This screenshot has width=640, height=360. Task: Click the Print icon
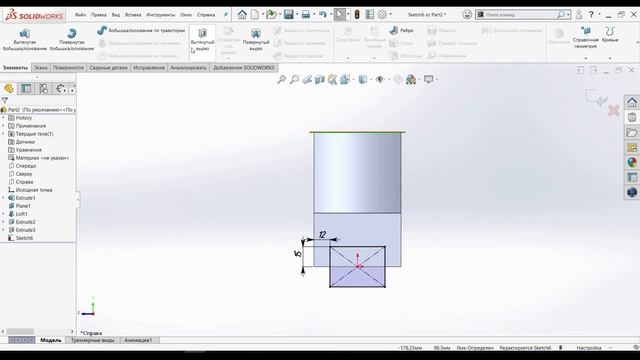tap(306, 15)
